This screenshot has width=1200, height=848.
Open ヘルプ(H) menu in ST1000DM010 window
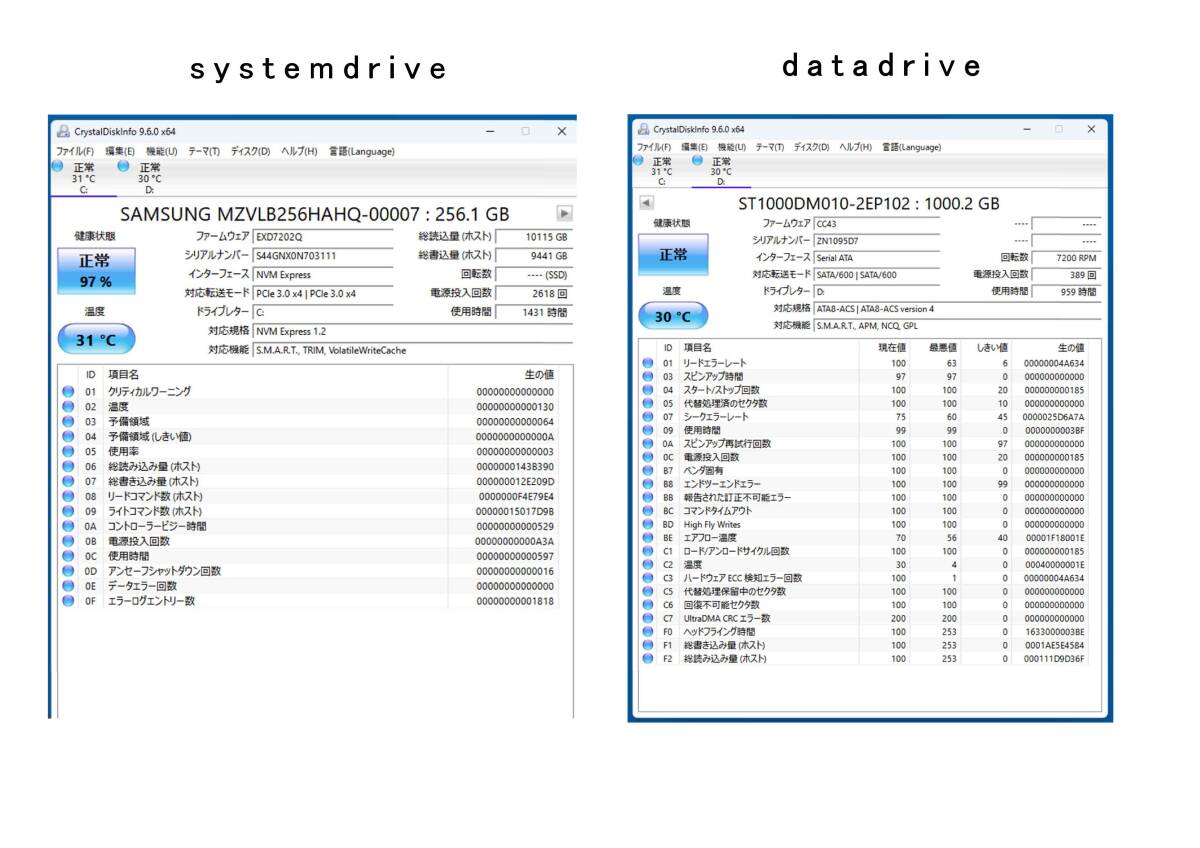click(856, 147)
